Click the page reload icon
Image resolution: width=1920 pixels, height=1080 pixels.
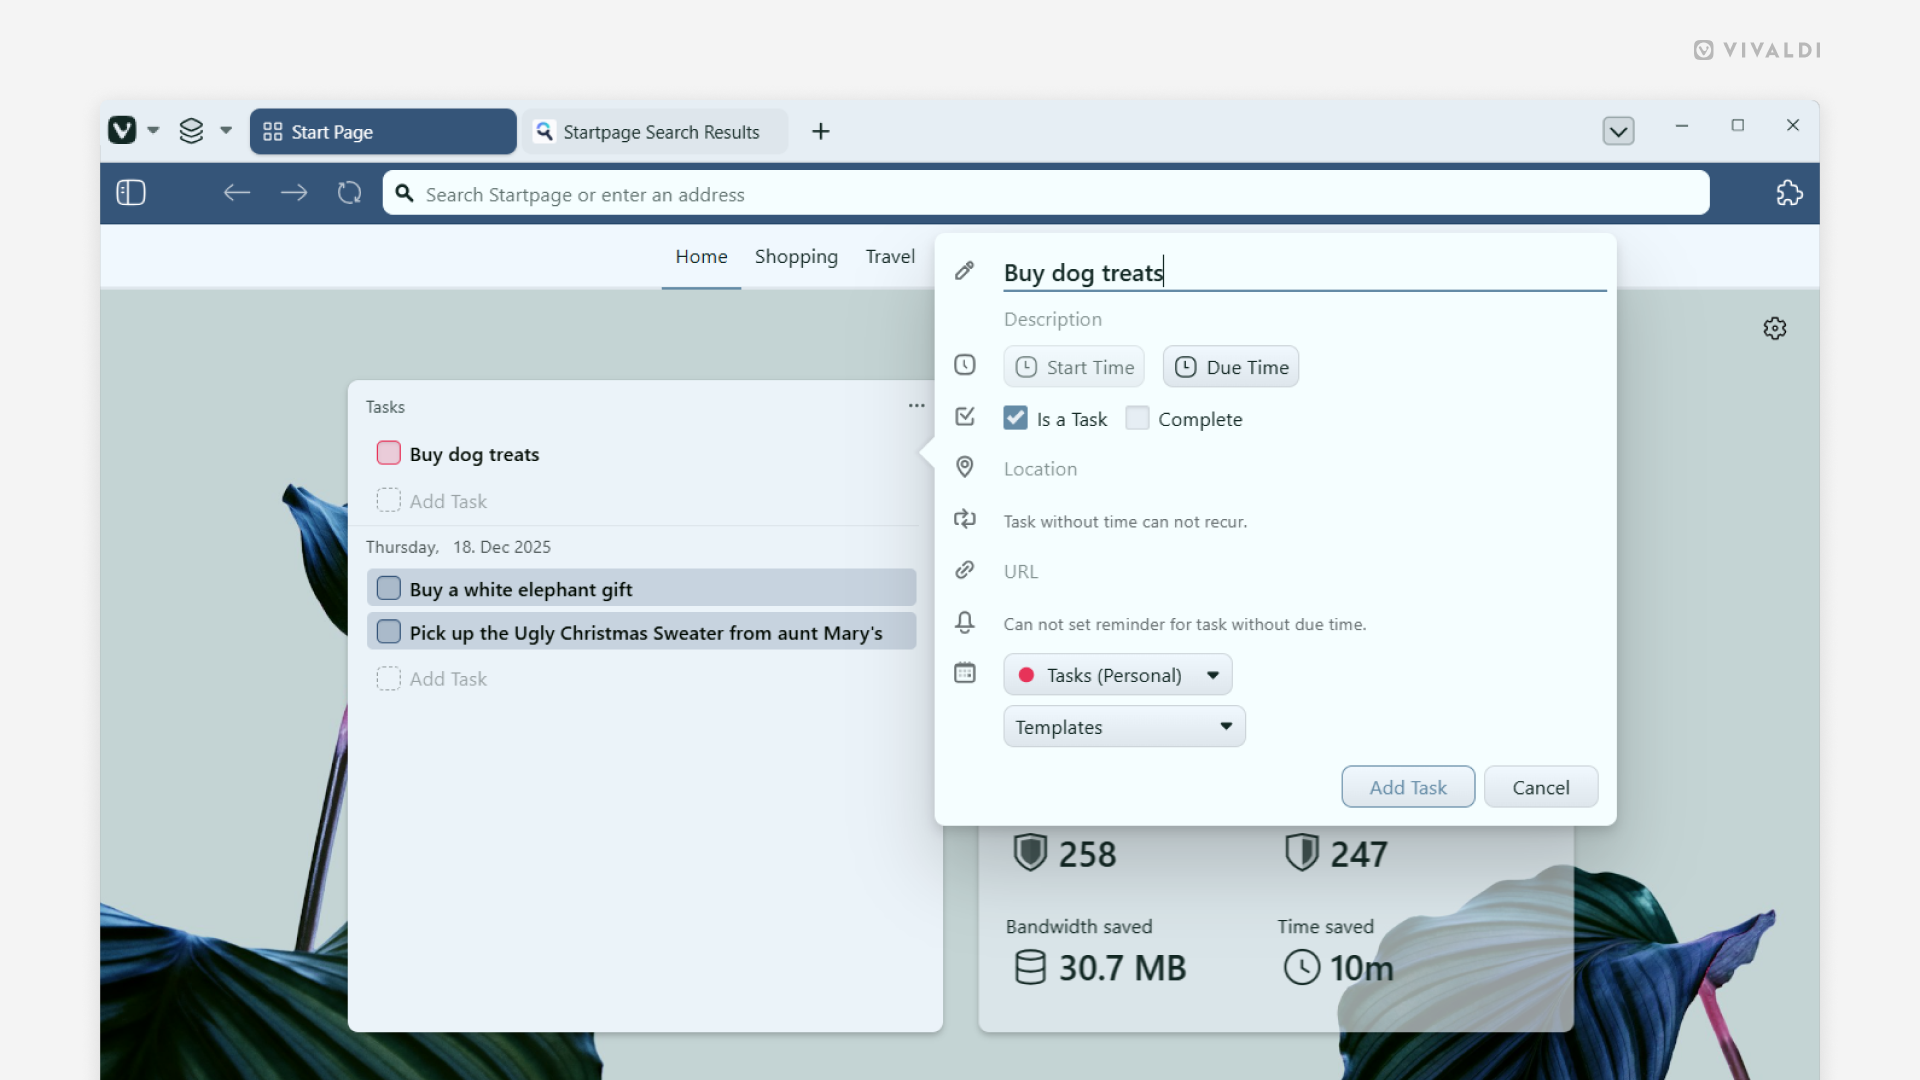pos(348,192)
